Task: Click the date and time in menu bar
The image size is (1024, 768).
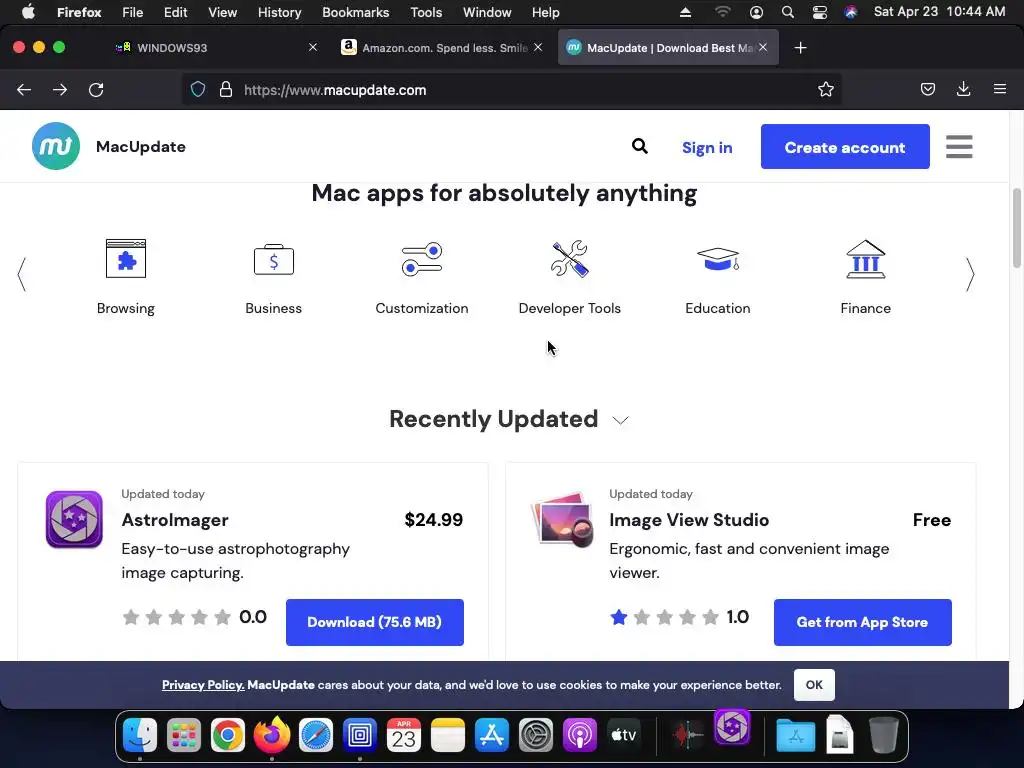Action: tap(939, 12)
